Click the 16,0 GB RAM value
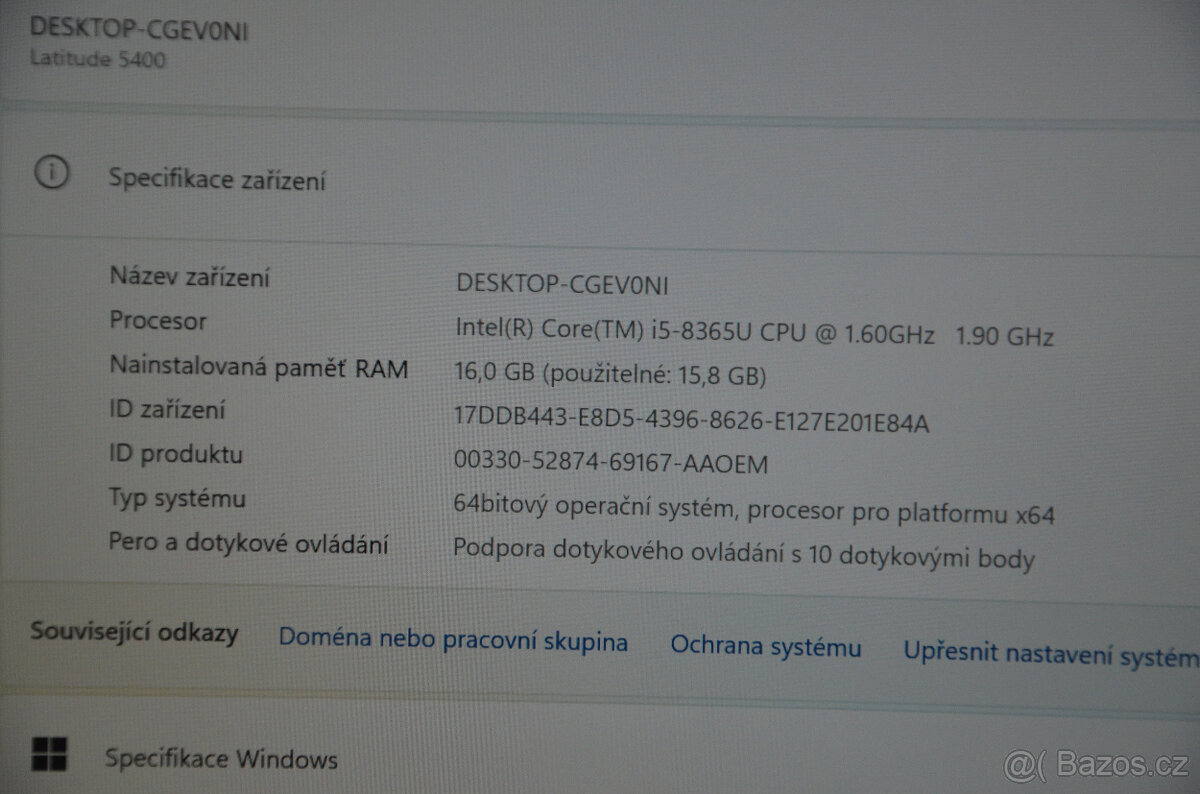Screen dimensions: 1200x794 point(610,376)
